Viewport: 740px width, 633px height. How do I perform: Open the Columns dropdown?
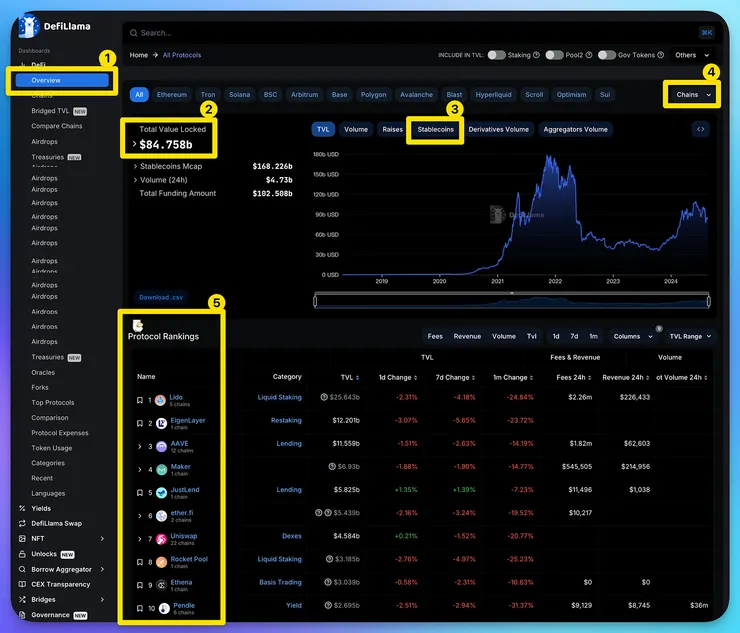[633, 337]
